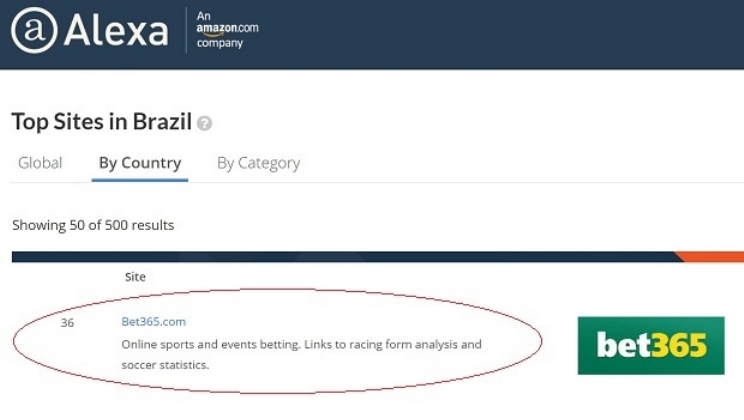Screen dimensions: 744x420
Task: Click the empty navy banner area
Action: [500, 34]
